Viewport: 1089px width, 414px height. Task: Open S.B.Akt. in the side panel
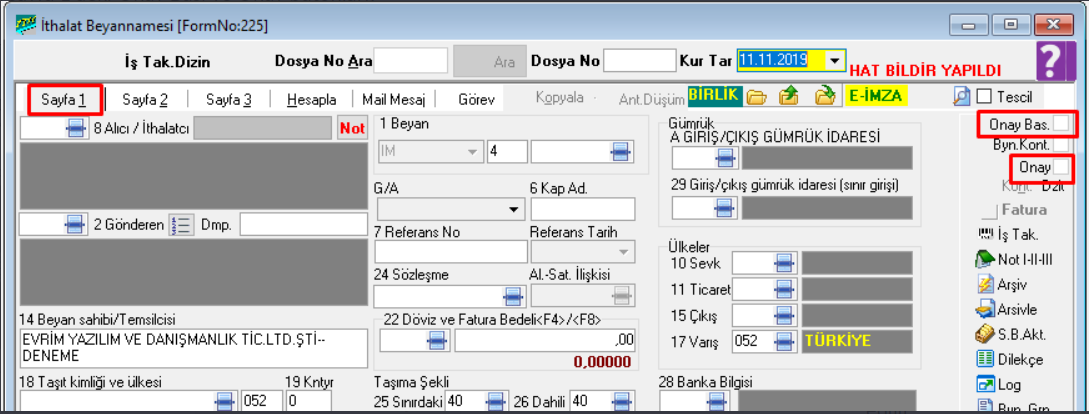1011,334
